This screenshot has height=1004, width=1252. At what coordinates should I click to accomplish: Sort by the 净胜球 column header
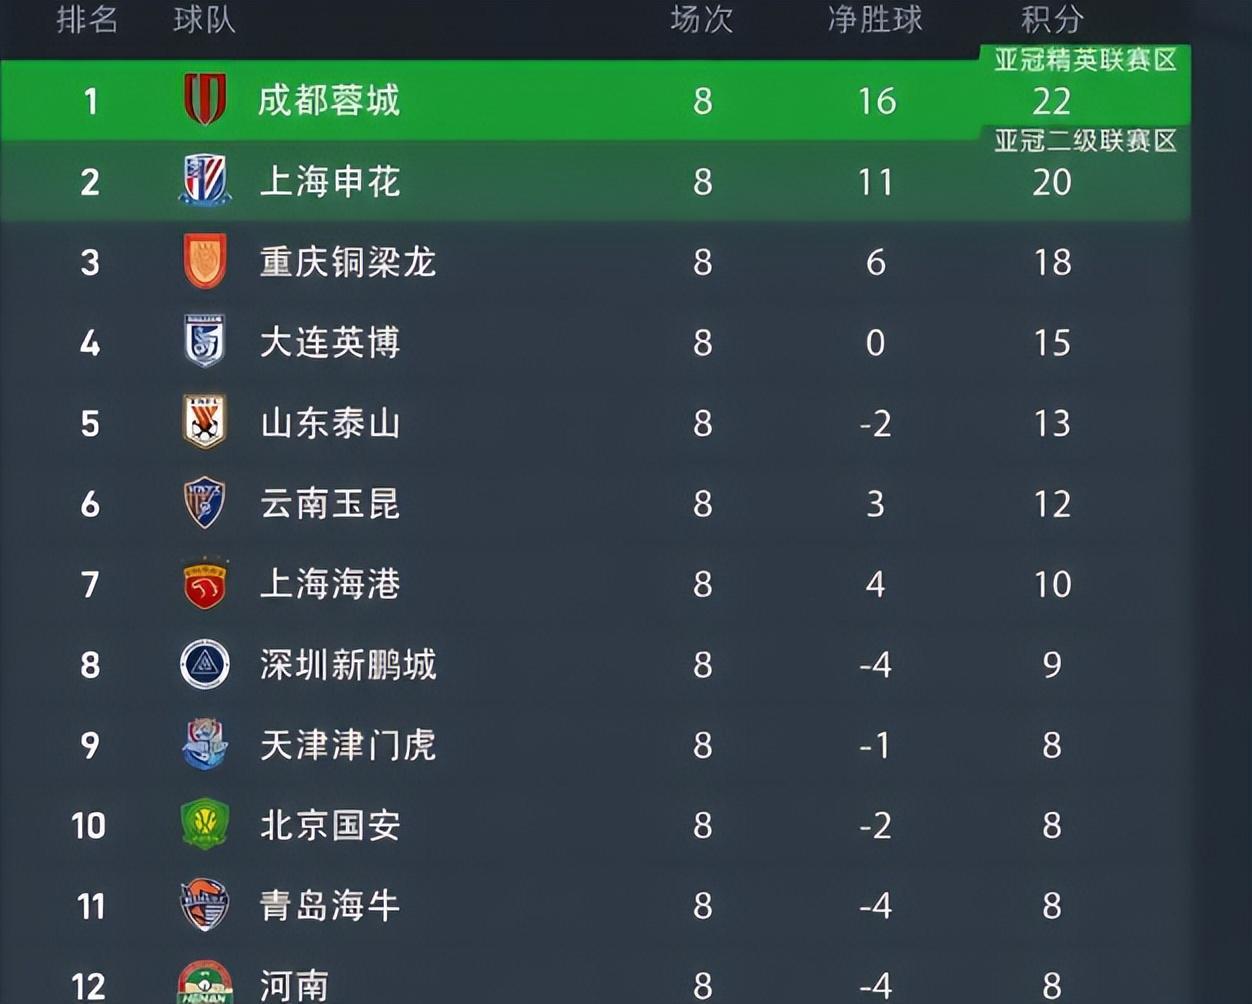pyautogui.click(x=875, y=19)
